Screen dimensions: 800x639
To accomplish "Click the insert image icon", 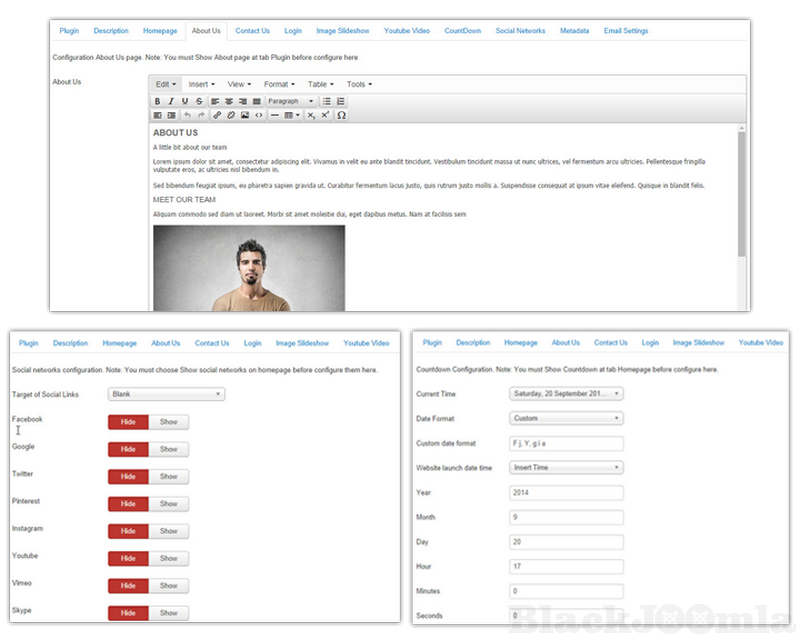I will (245, 116).
